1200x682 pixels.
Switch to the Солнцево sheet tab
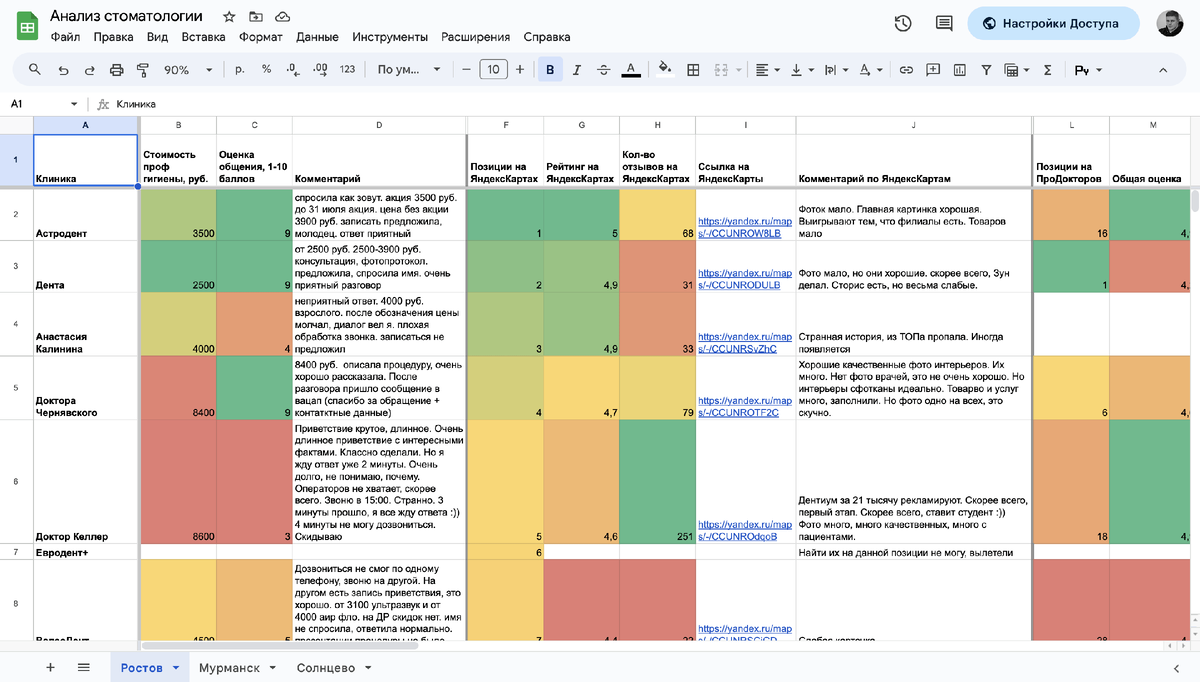coord(333,667)
